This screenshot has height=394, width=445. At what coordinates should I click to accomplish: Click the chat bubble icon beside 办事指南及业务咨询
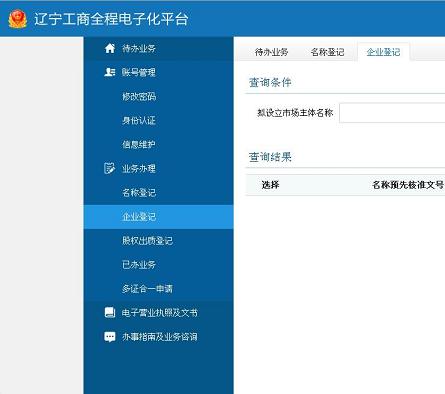[x=110, y=337]
